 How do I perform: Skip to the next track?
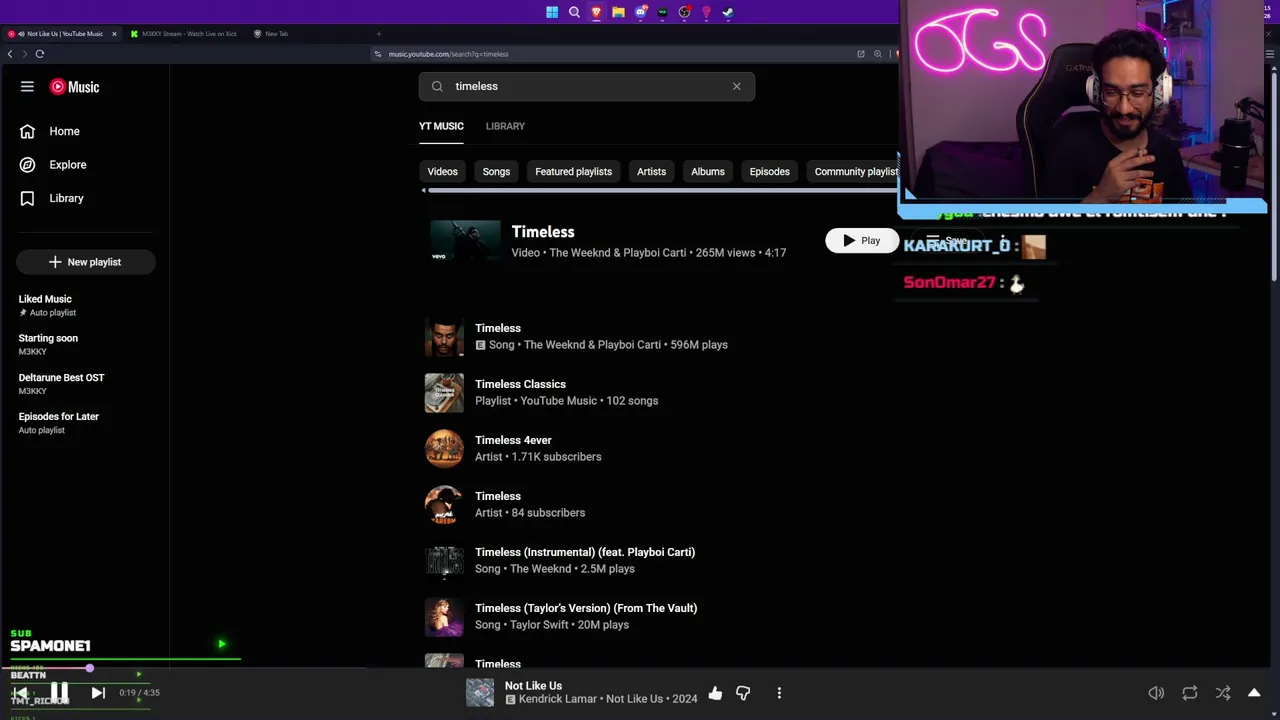pyautogui.click(x=98, y=692)
